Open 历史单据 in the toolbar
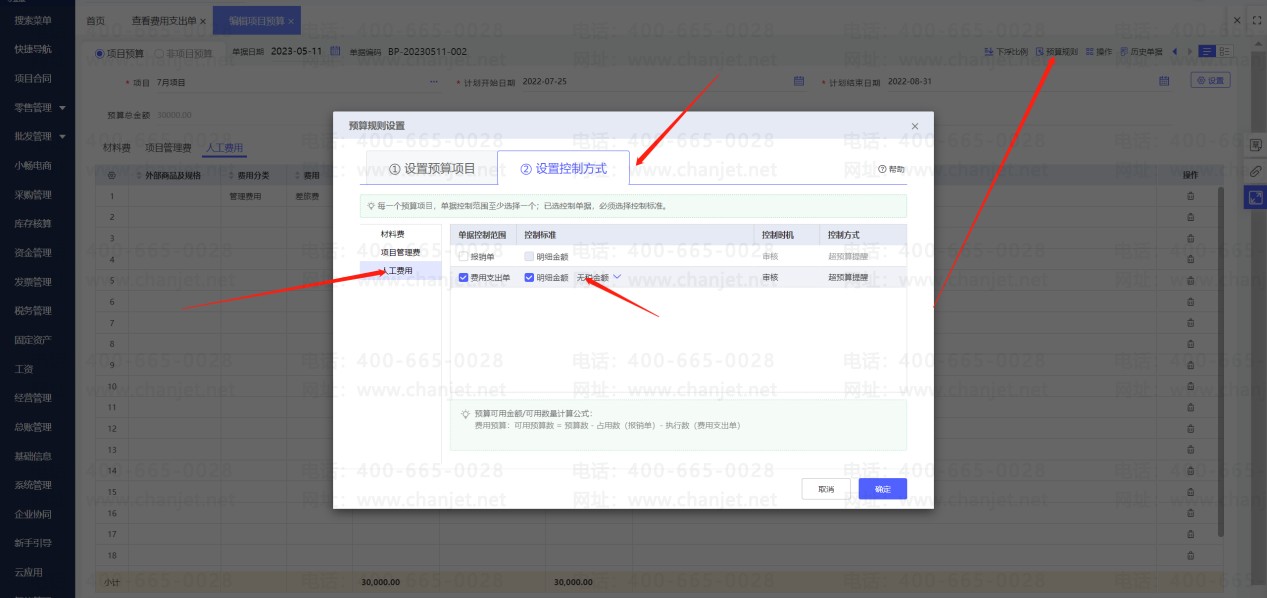 [x=1141, y=51]
